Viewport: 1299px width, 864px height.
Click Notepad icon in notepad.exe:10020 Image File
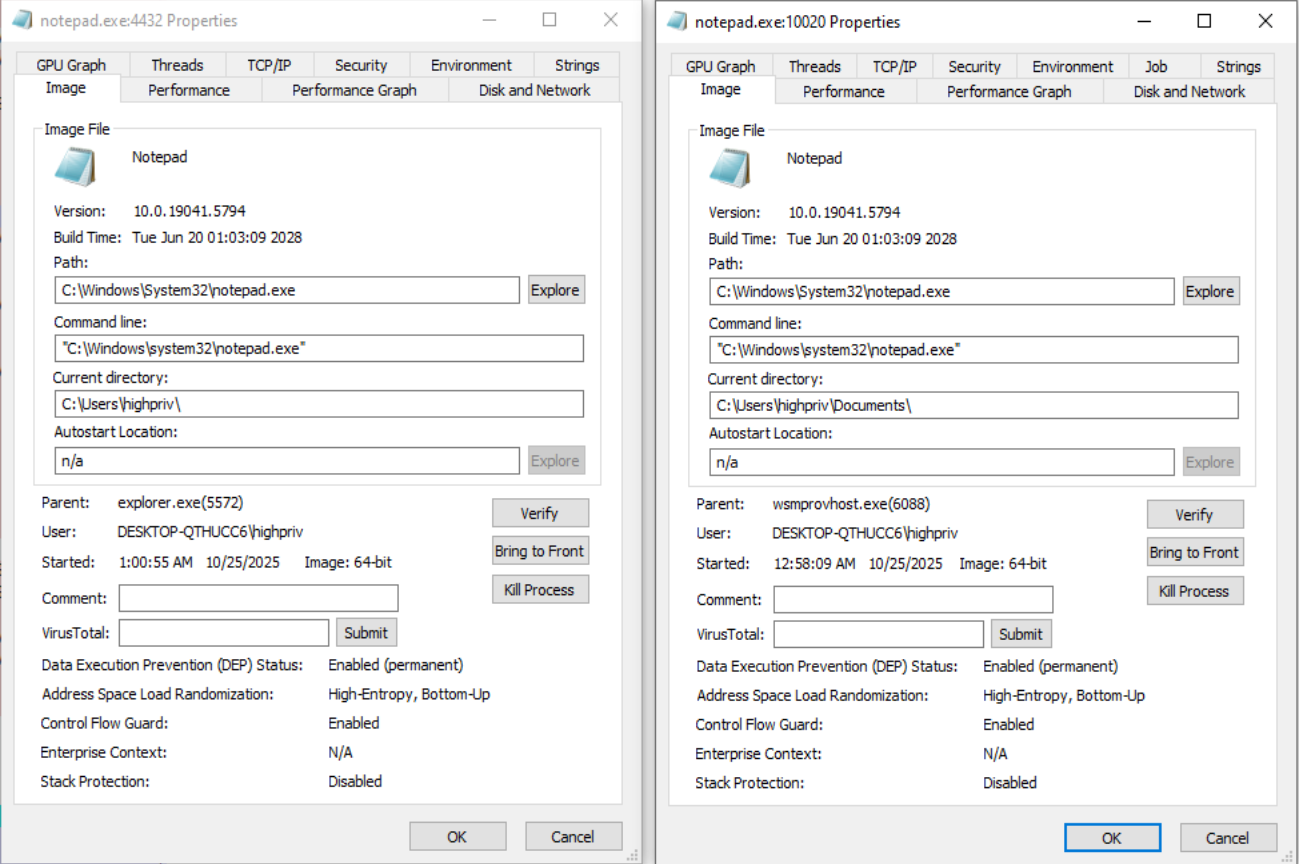pyautogui.click(x=730, y=168)
